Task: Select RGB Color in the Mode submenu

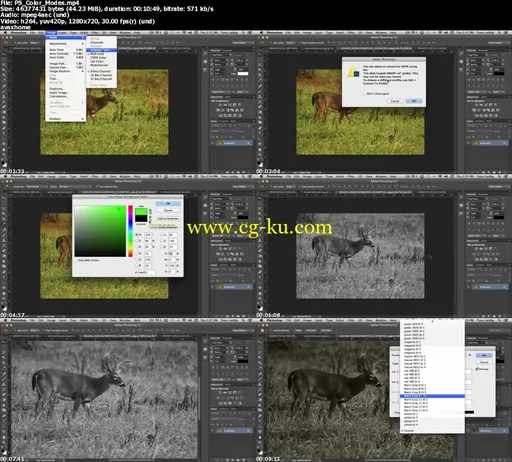Action: point(101,54)
